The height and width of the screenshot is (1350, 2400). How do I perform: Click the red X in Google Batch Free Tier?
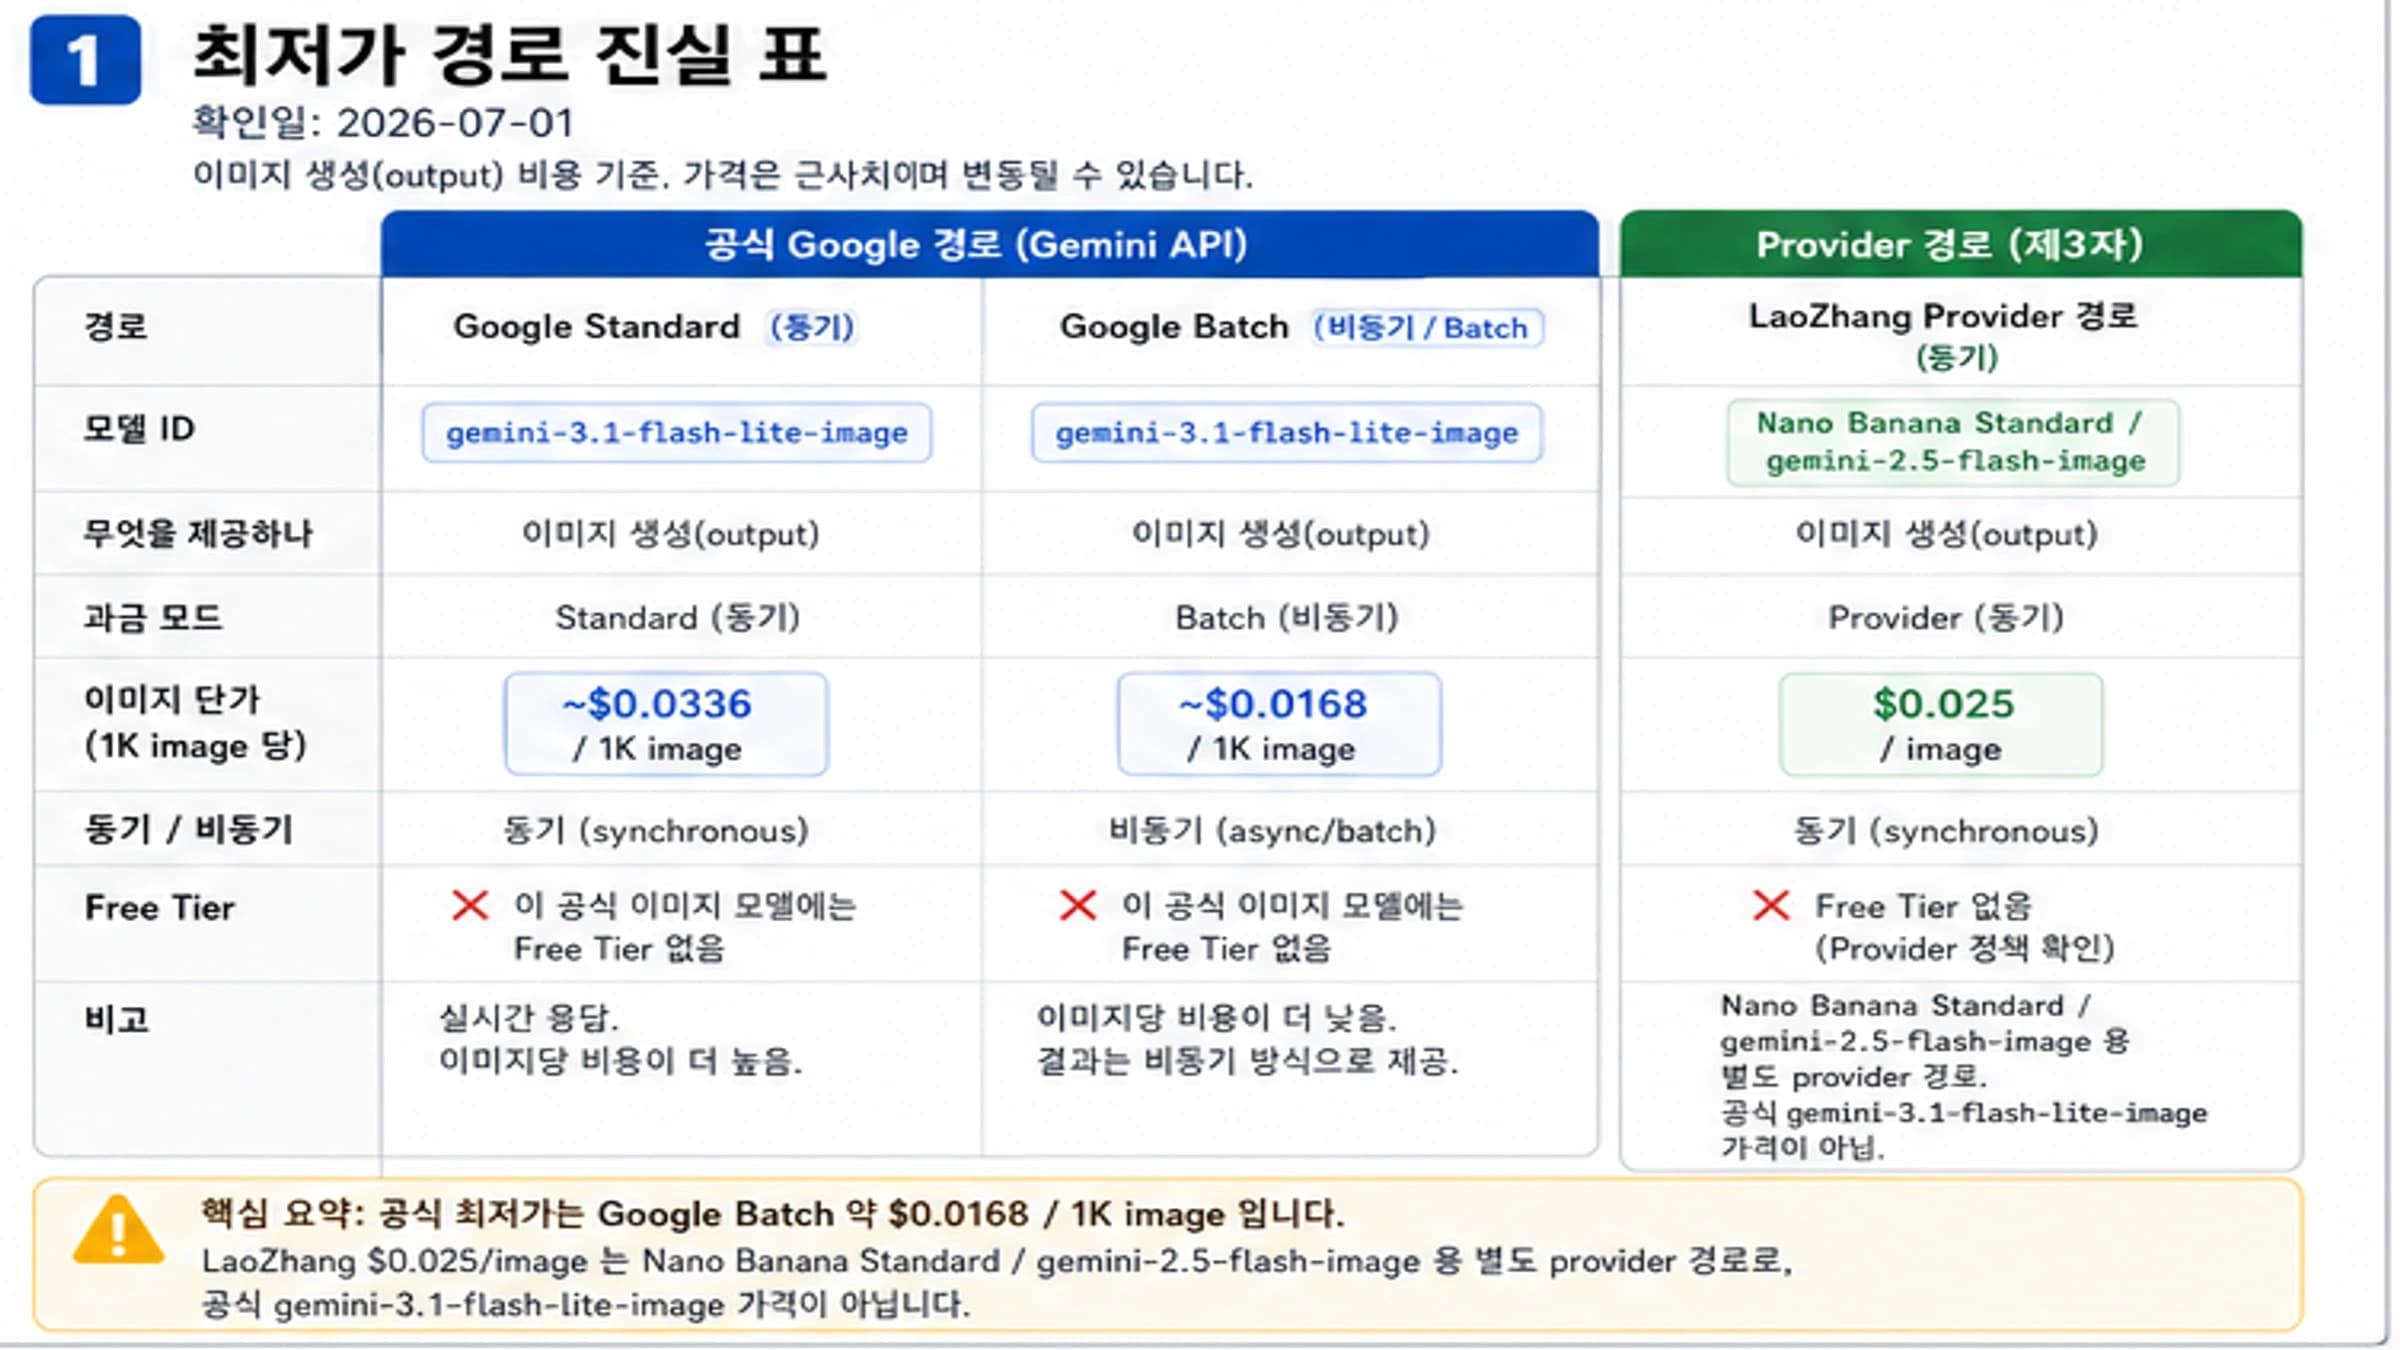[x=1078, y=906]
